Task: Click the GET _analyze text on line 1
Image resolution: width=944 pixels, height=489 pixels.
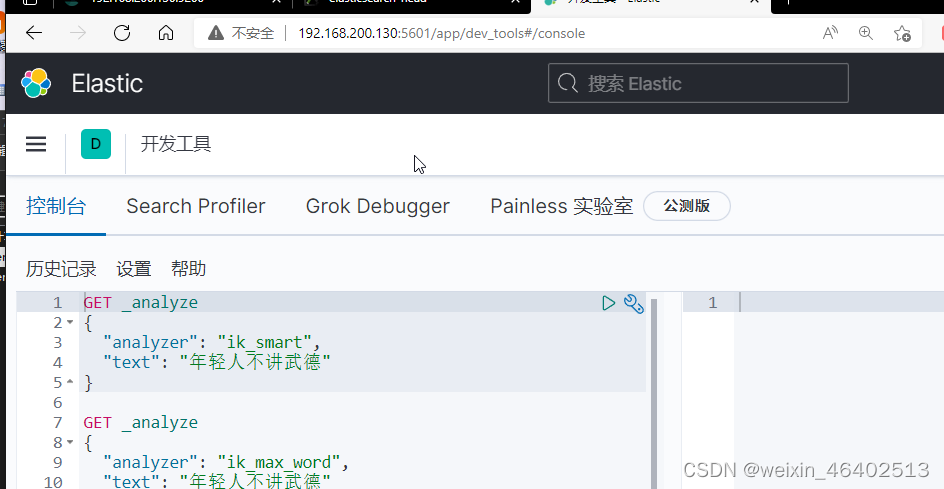Action: (x=141, y=302)
